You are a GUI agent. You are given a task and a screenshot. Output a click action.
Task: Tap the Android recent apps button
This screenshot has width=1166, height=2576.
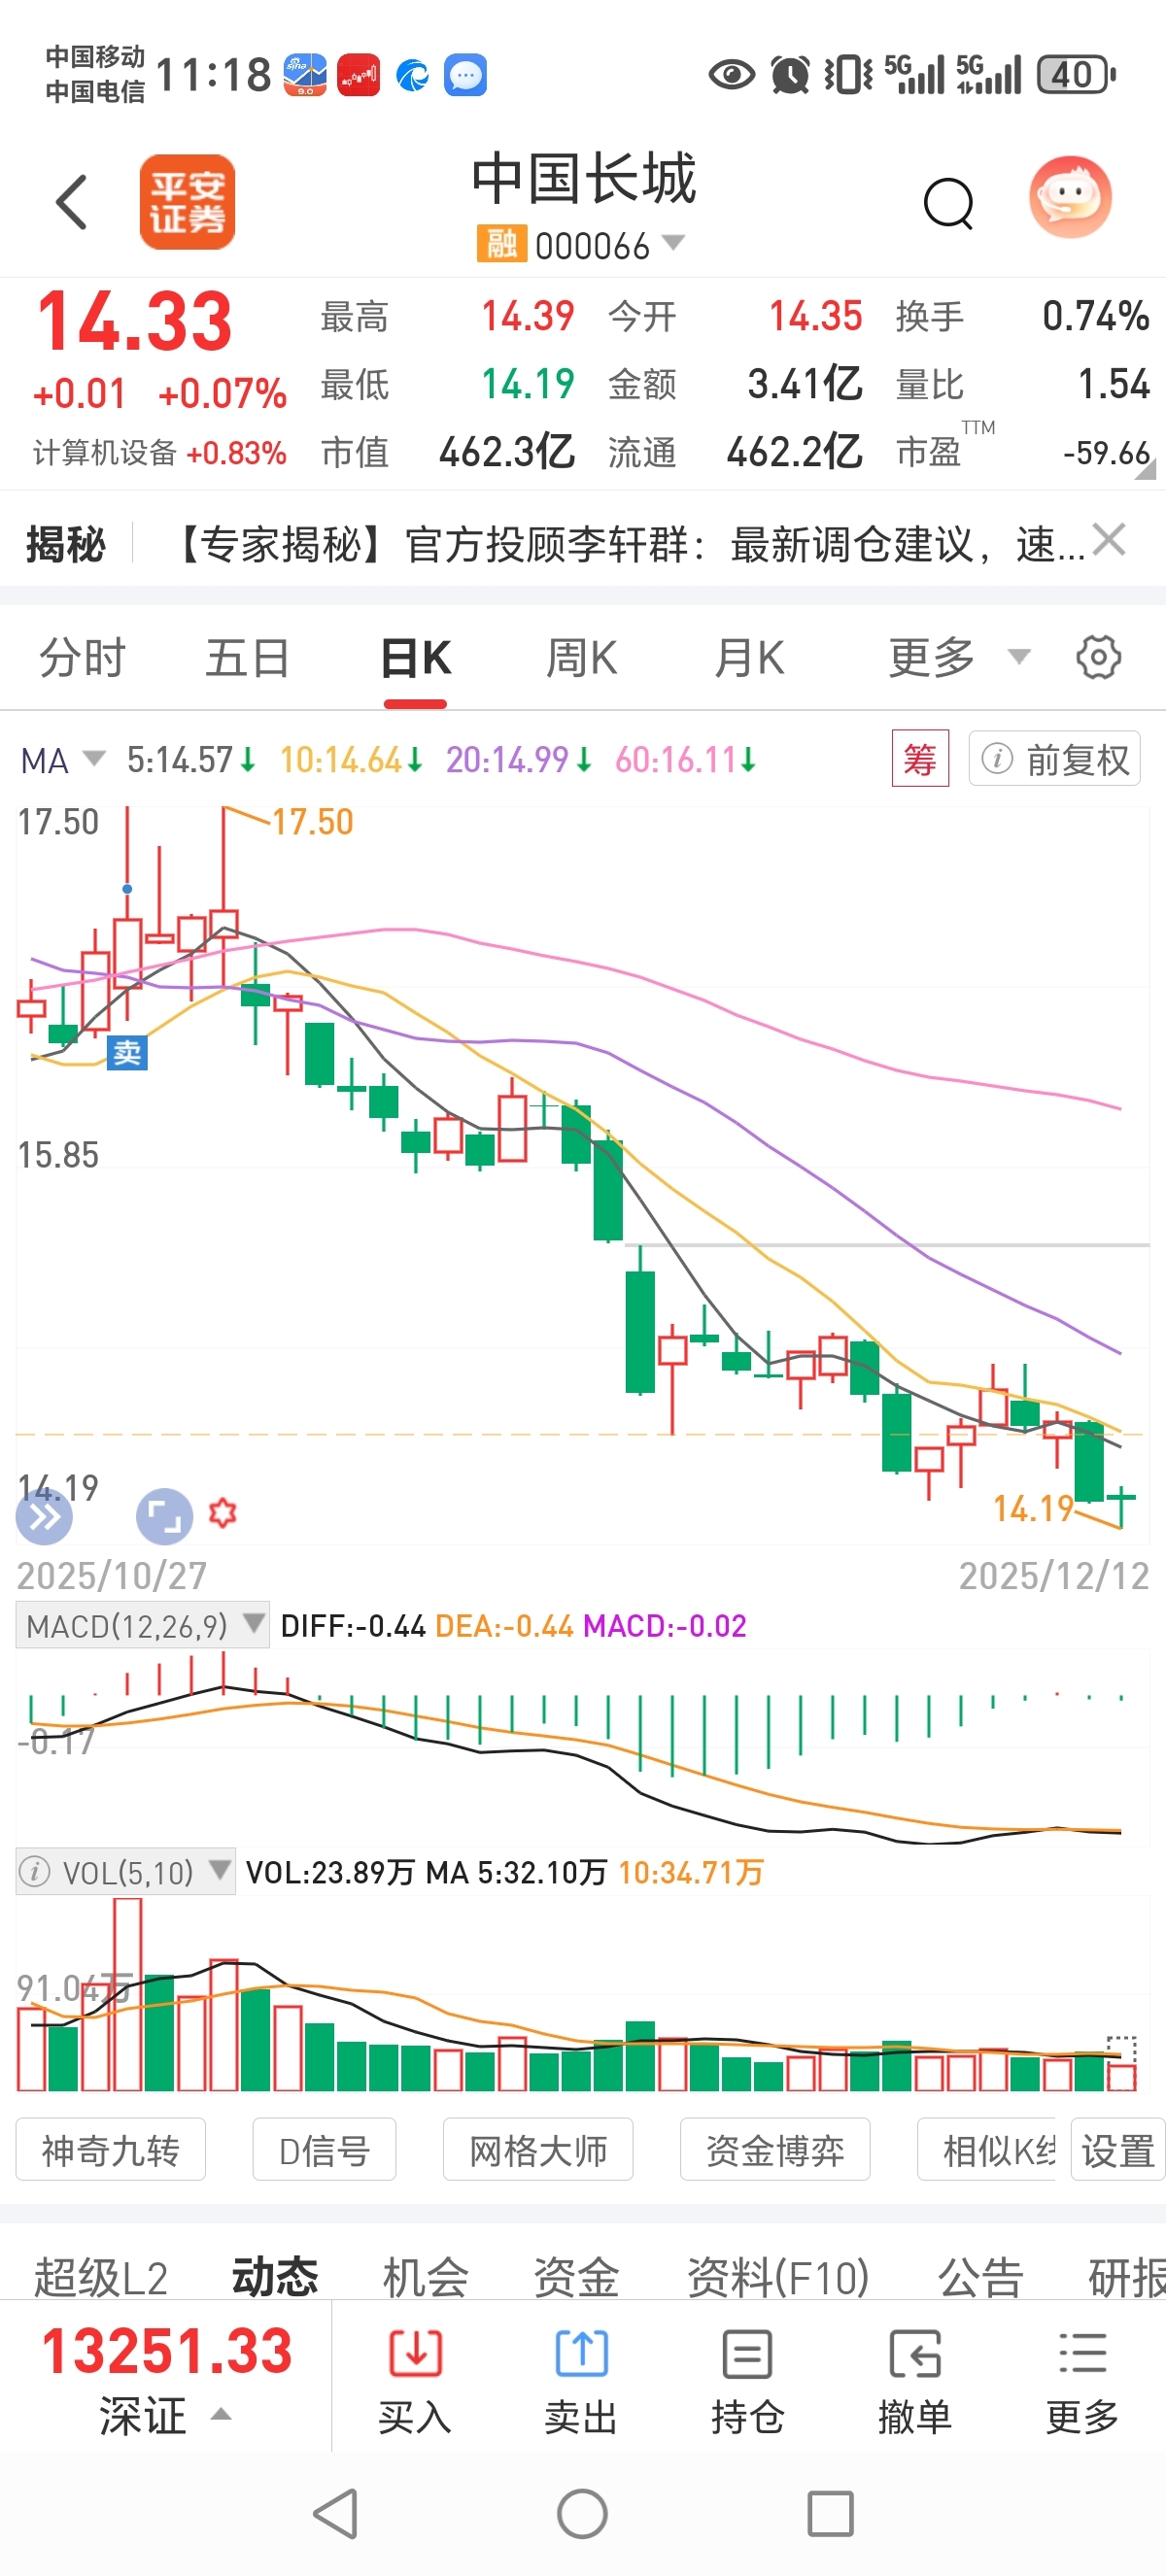830,2513
